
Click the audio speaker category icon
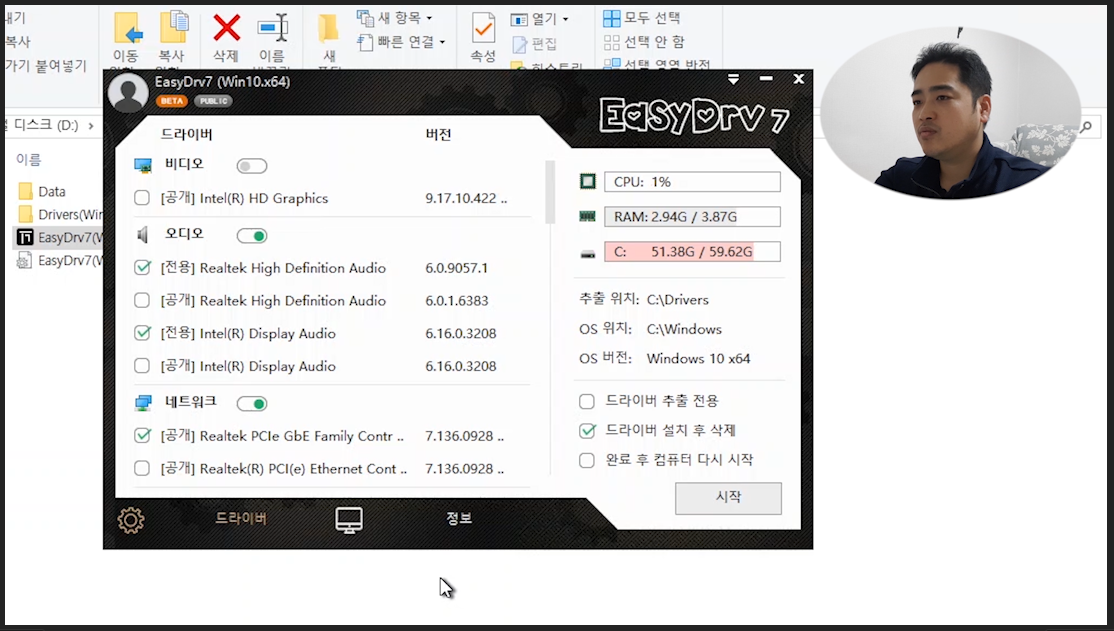[143, 235]
